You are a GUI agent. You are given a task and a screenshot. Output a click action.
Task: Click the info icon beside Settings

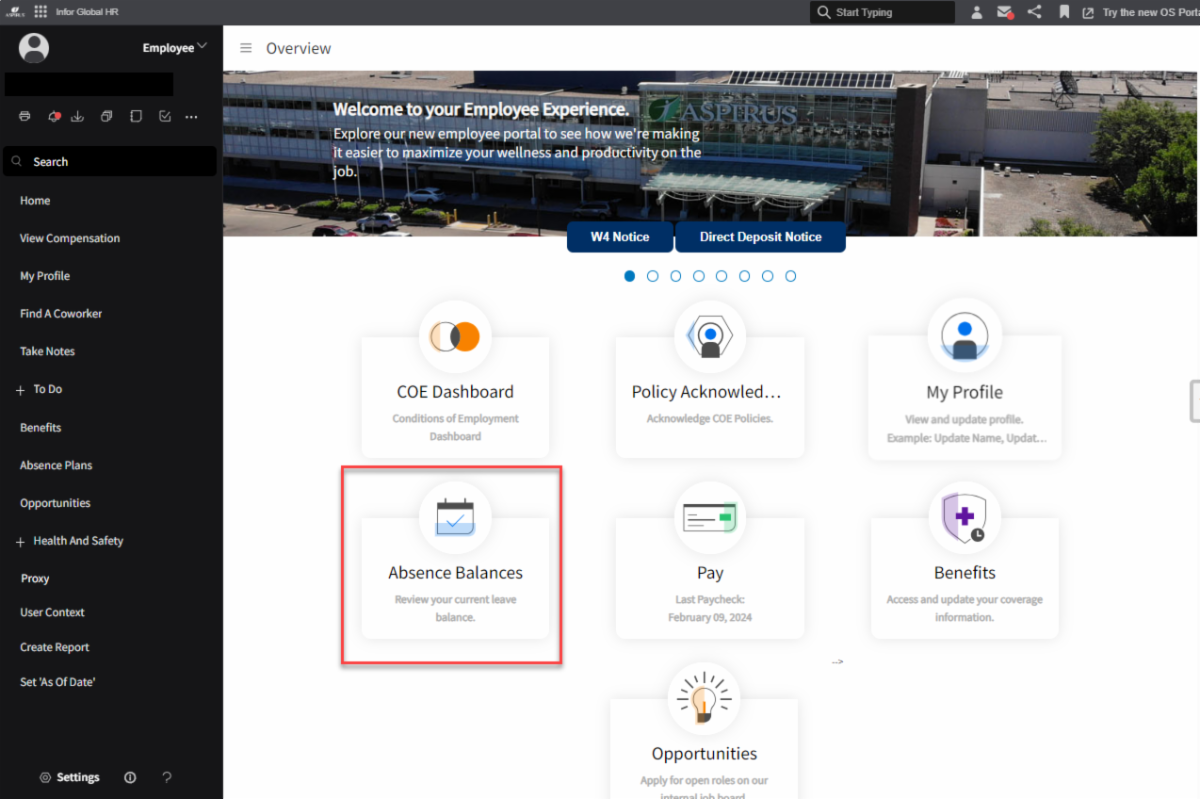click(x=130, y=777)
